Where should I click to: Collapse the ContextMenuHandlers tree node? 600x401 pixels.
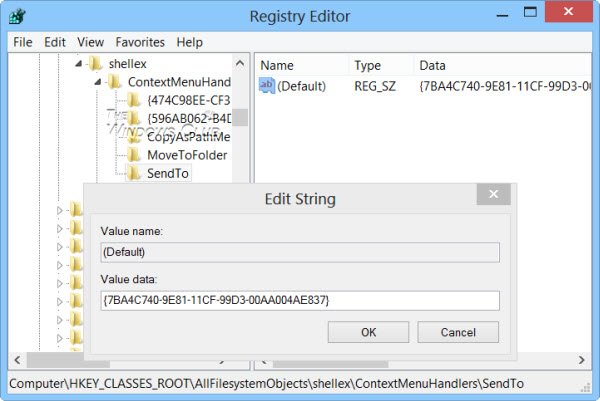pos(98,81)
